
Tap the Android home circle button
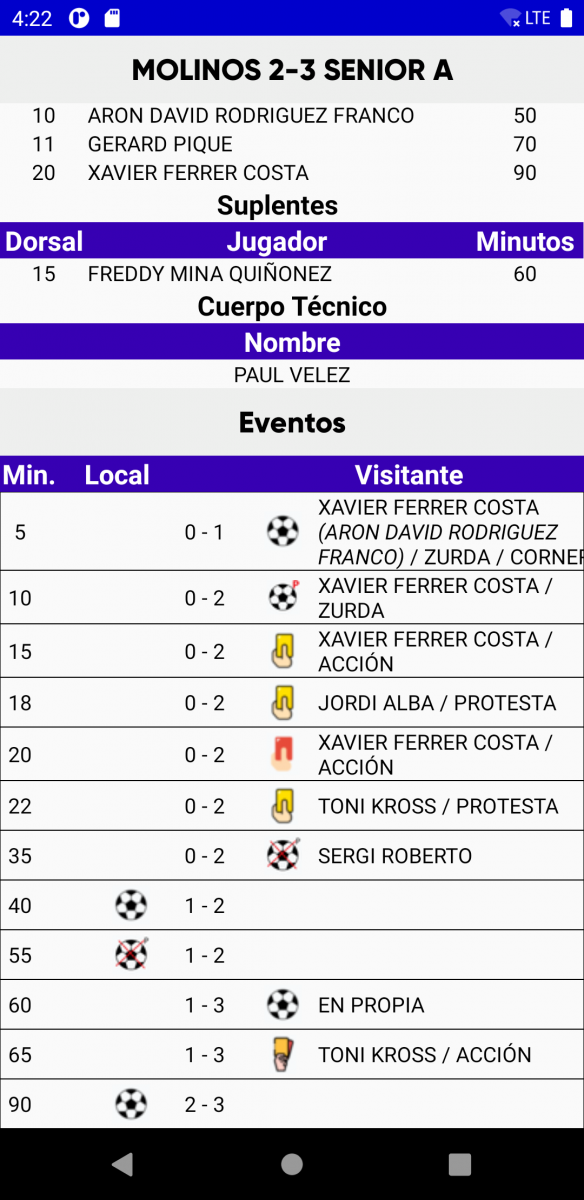292,1163
